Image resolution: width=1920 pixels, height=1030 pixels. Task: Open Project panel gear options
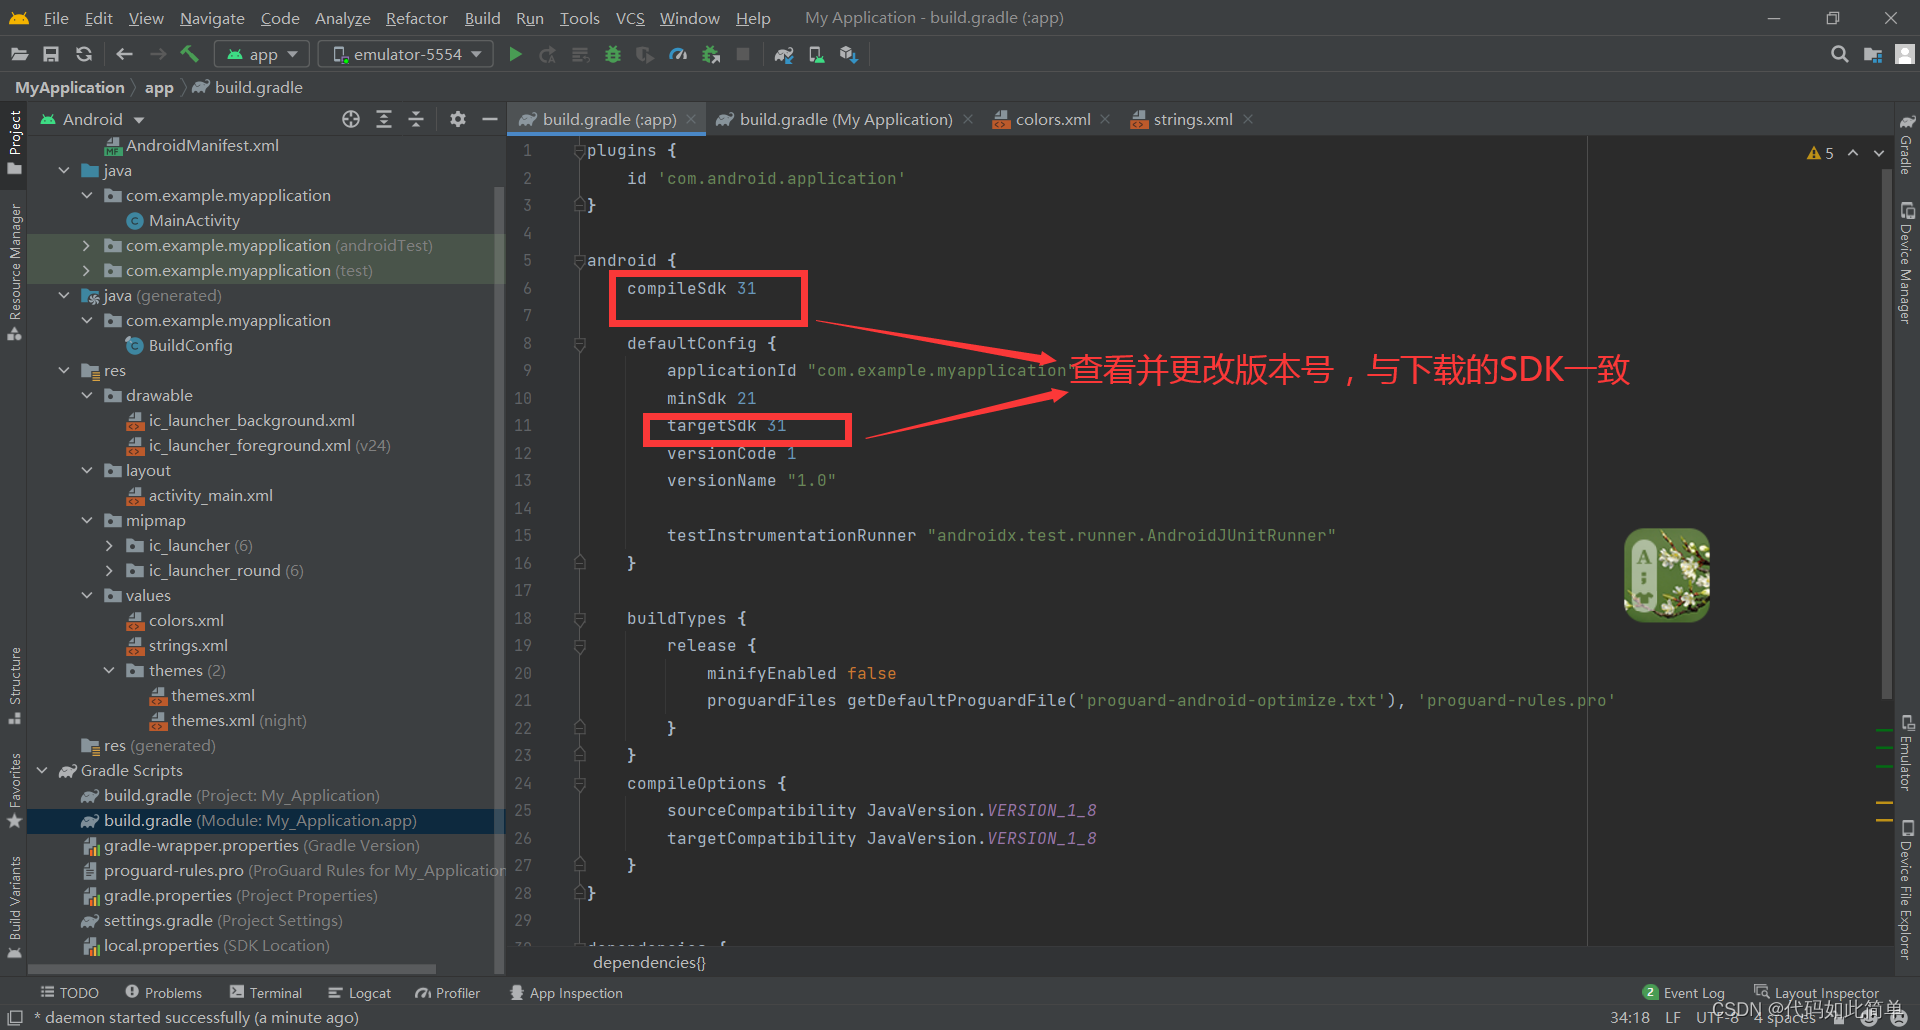pyautogui.click(x=457, y=119)
